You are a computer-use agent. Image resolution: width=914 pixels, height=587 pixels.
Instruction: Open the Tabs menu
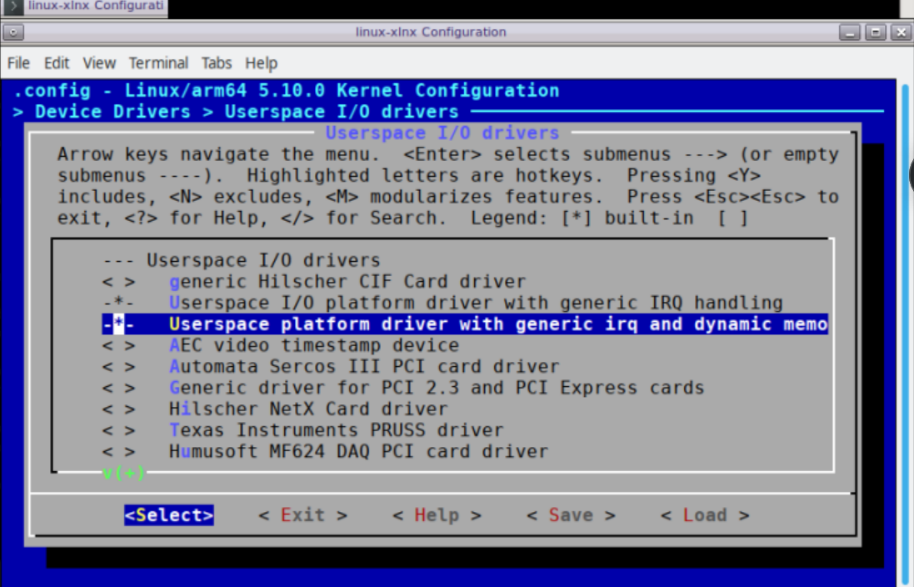(216, 63)
